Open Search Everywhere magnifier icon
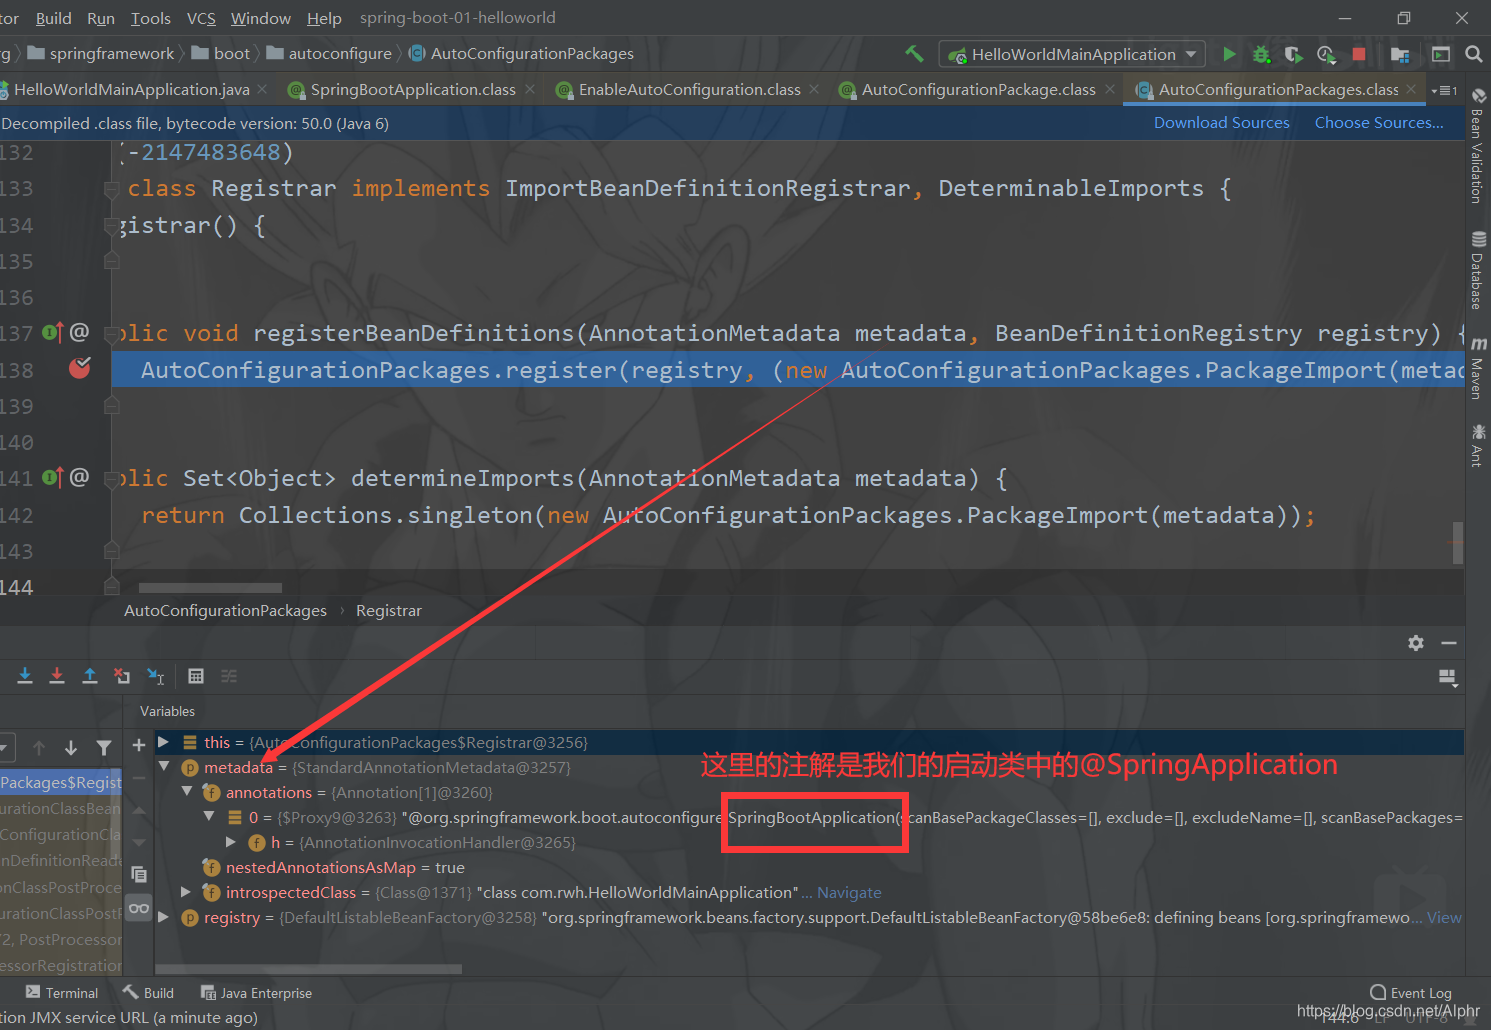Image resolution: width=1491 pixels, height=1030 pixels. point(1474,54)
